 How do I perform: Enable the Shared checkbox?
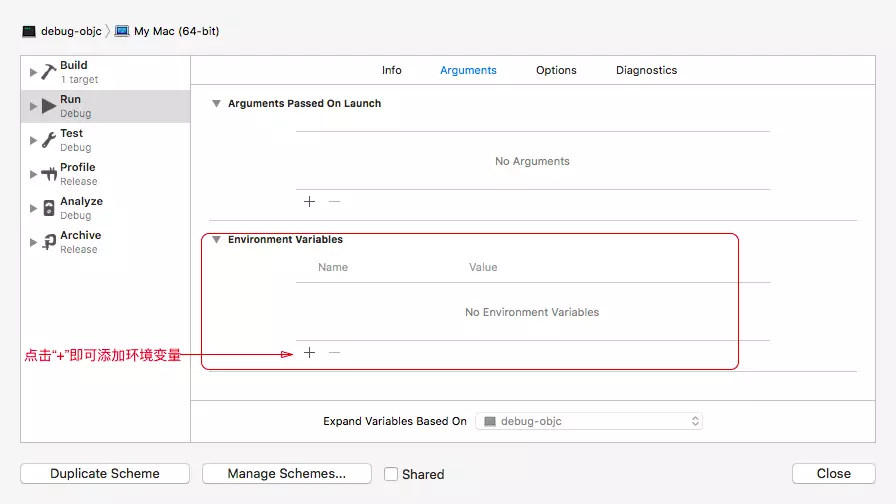pyautogui.click(x=391, y=474)
